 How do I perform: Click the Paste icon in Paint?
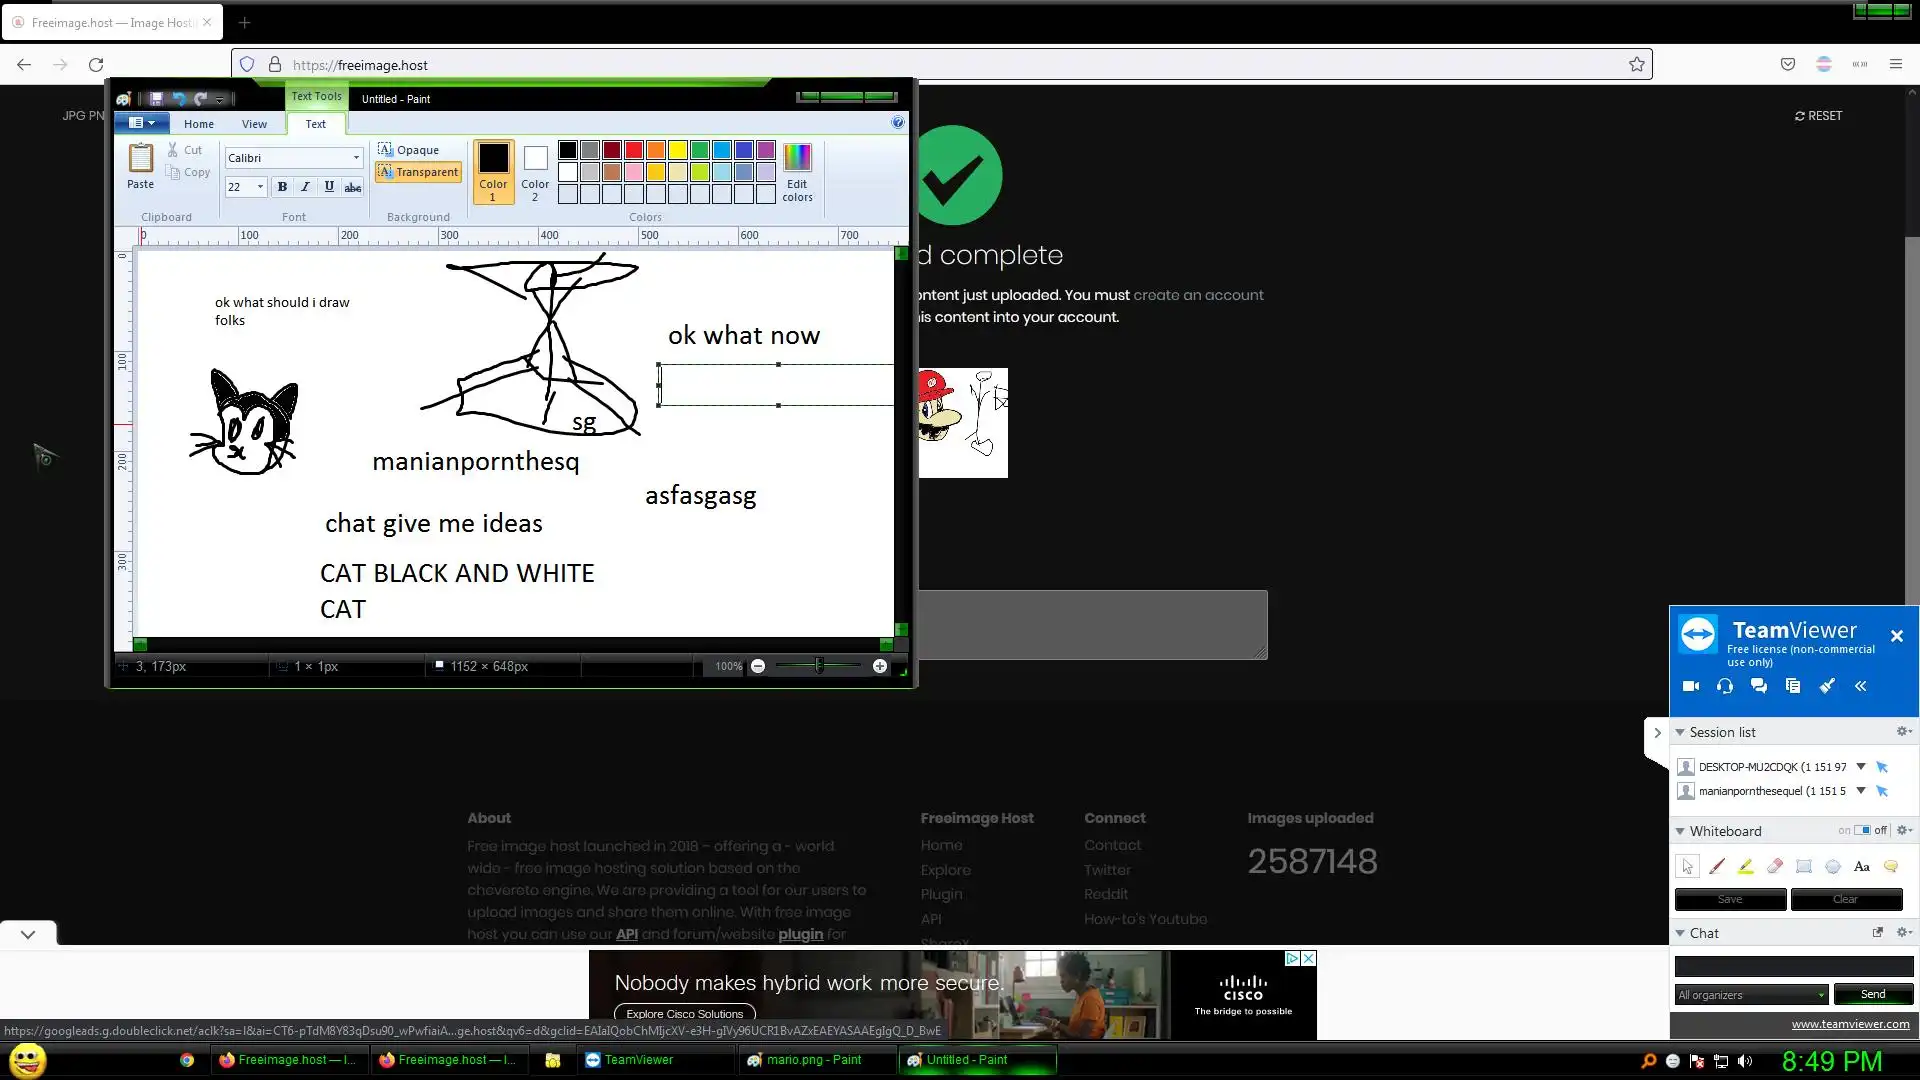140,158
